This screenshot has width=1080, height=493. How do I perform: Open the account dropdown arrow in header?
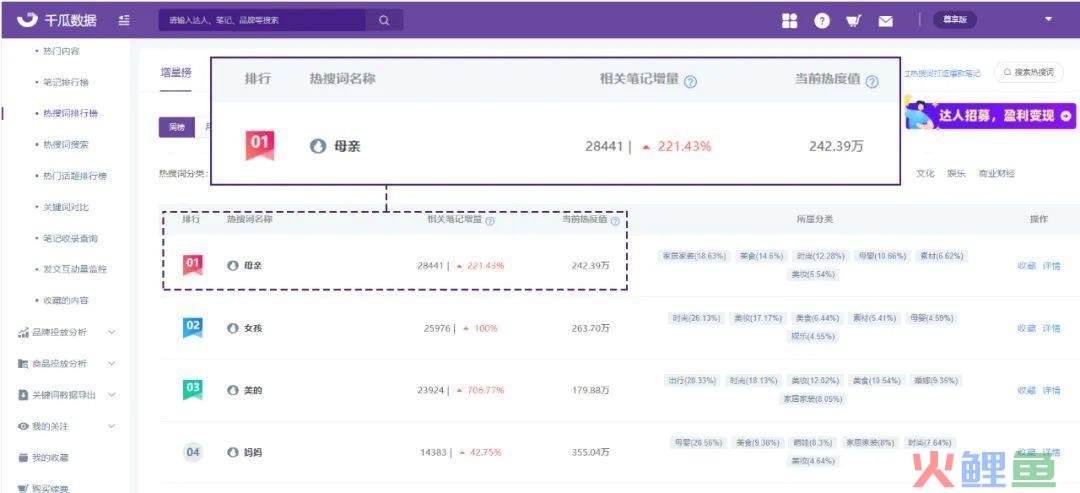(1048, 19)
